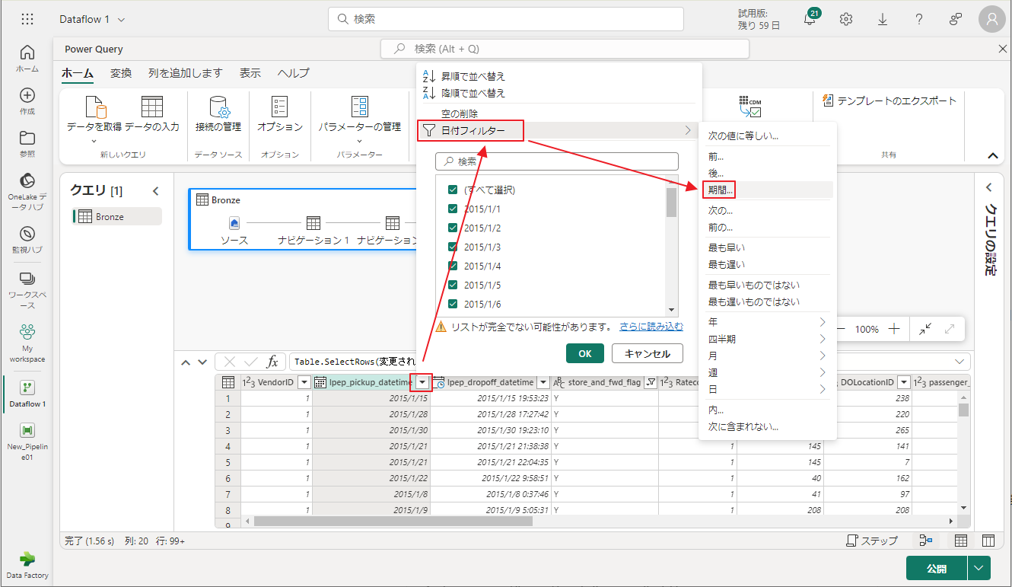This screenshot has width=1012, height=587.
Task: Open 接続の管理 in ribbon
Action: [218, 108]
